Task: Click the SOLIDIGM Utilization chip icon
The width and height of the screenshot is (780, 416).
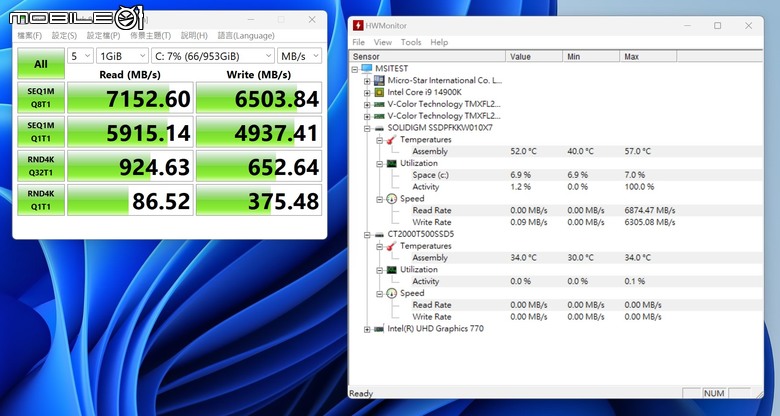Action: pos(391,163)
